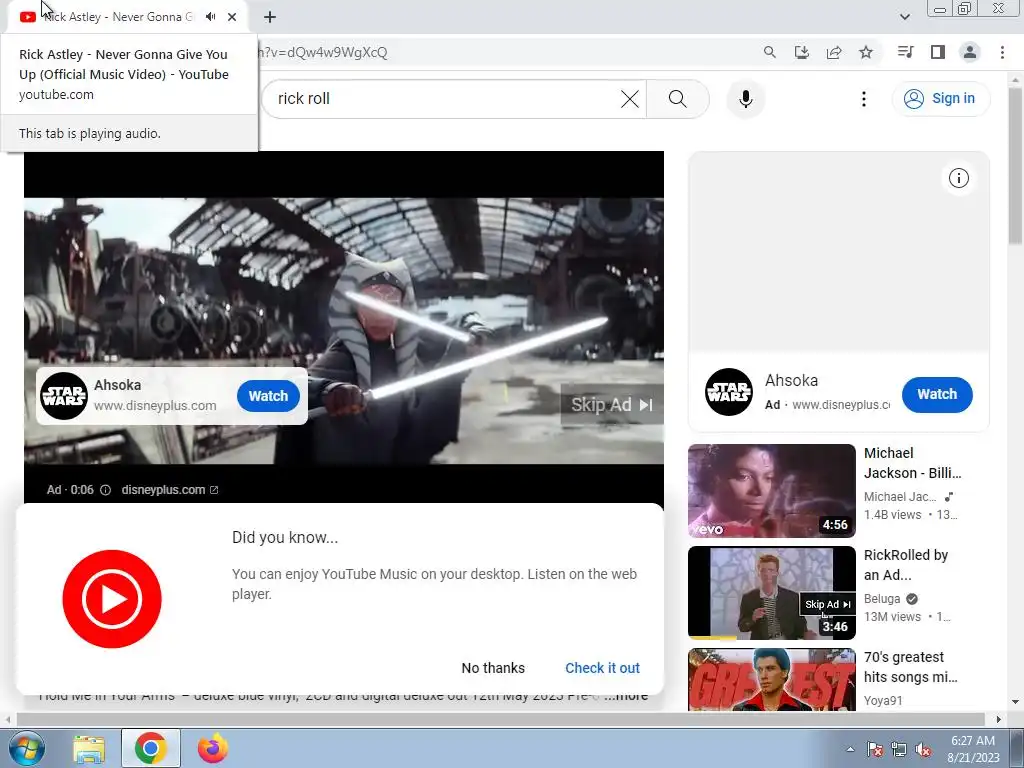Dismiss the YouTube Music prompt with No thanks

point(493,668)
